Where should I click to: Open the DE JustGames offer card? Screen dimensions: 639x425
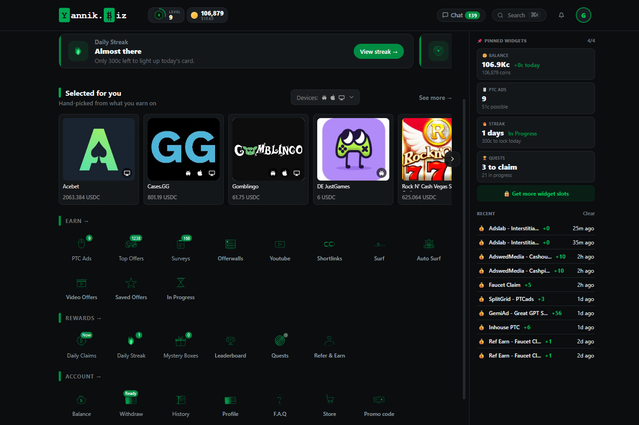(x=353, y=159)
